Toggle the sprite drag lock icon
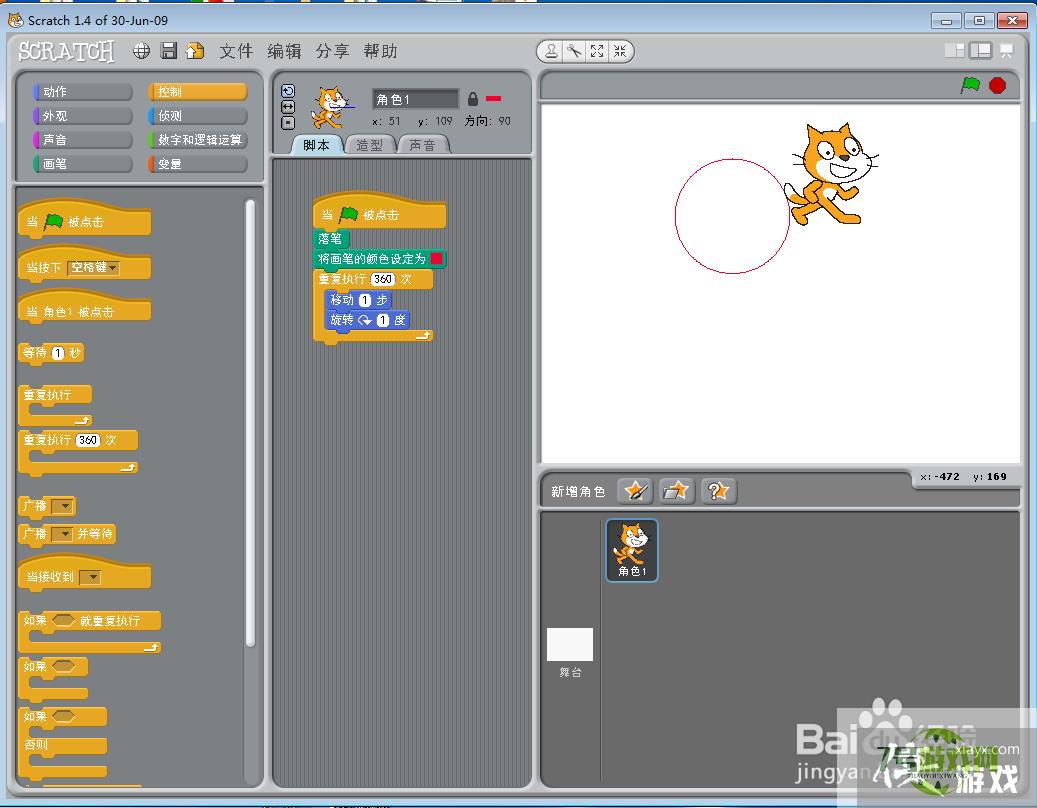 [472, 99]
